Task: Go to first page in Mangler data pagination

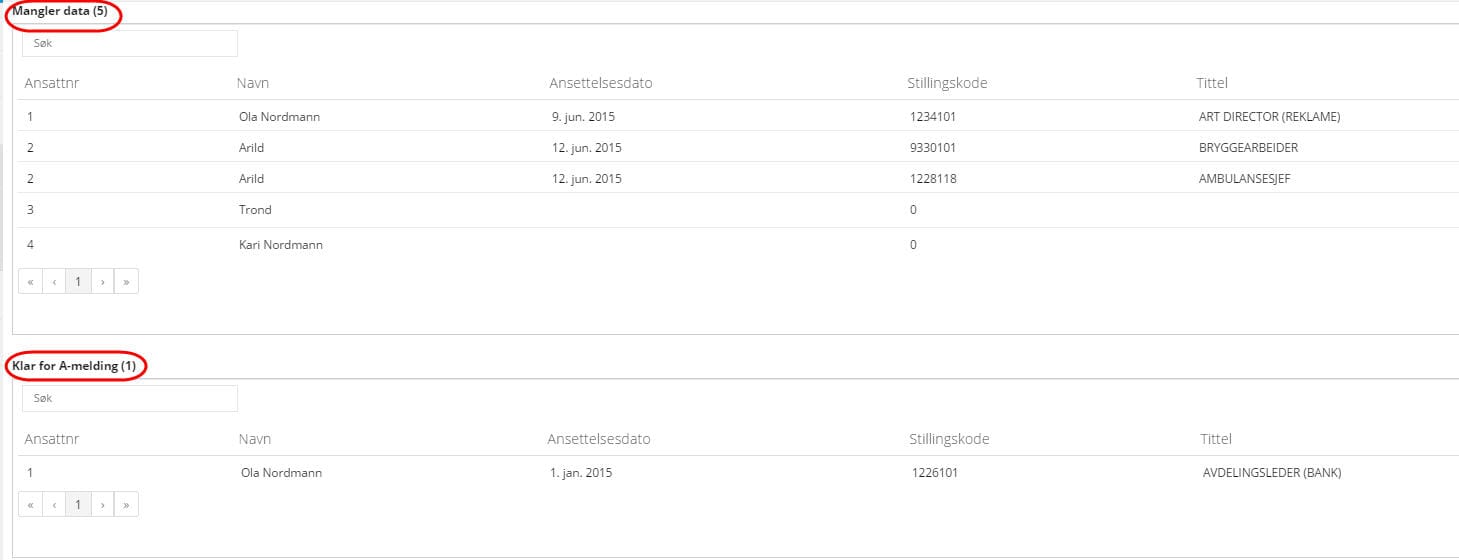Action: tap(30, 282)
